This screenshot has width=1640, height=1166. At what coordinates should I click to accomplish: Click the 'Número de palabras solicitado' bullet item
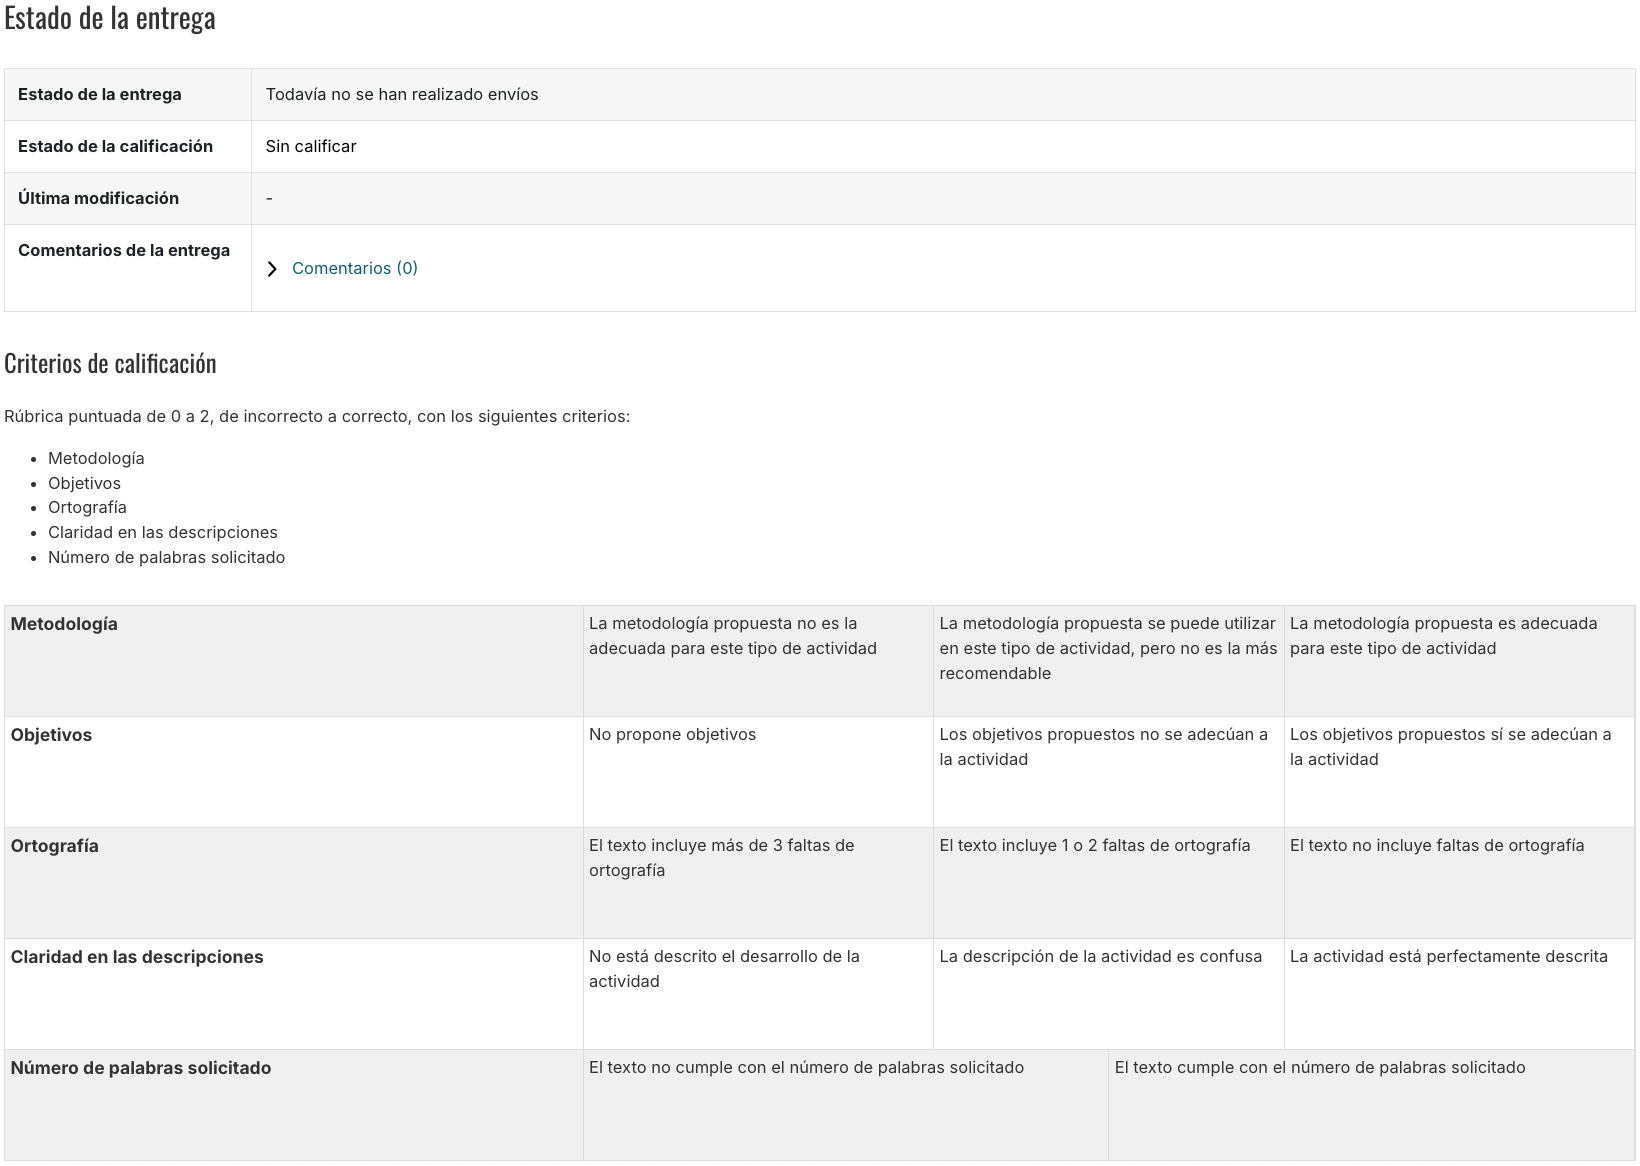click(166, 557)
